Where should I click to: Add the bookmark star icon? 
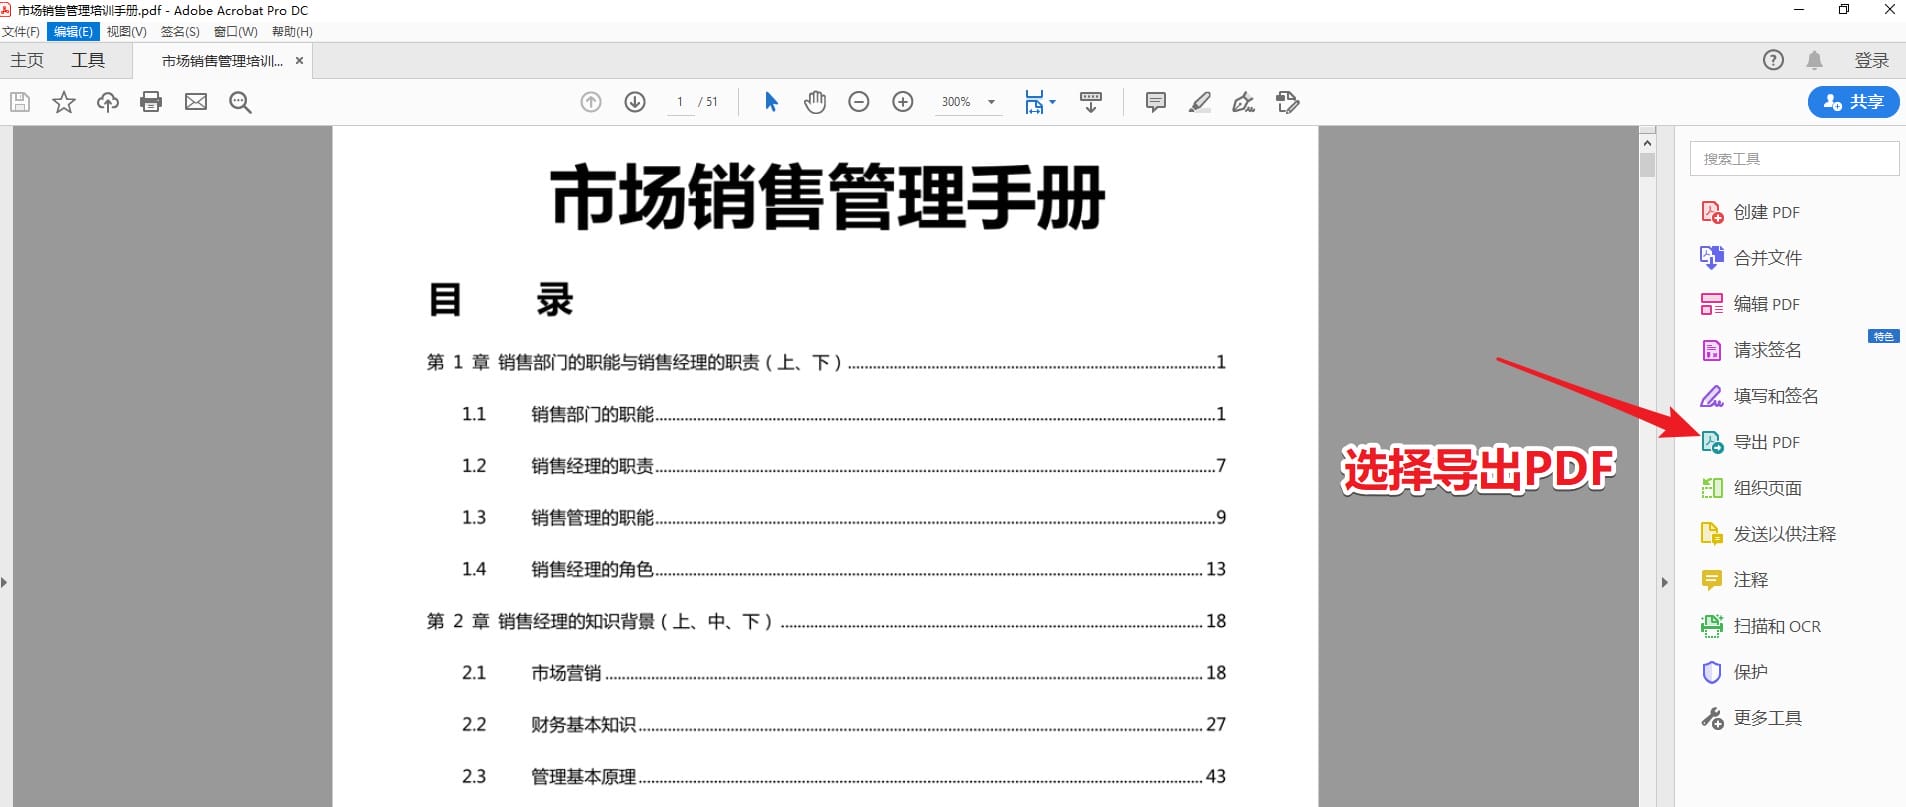[x=64, y=102]
